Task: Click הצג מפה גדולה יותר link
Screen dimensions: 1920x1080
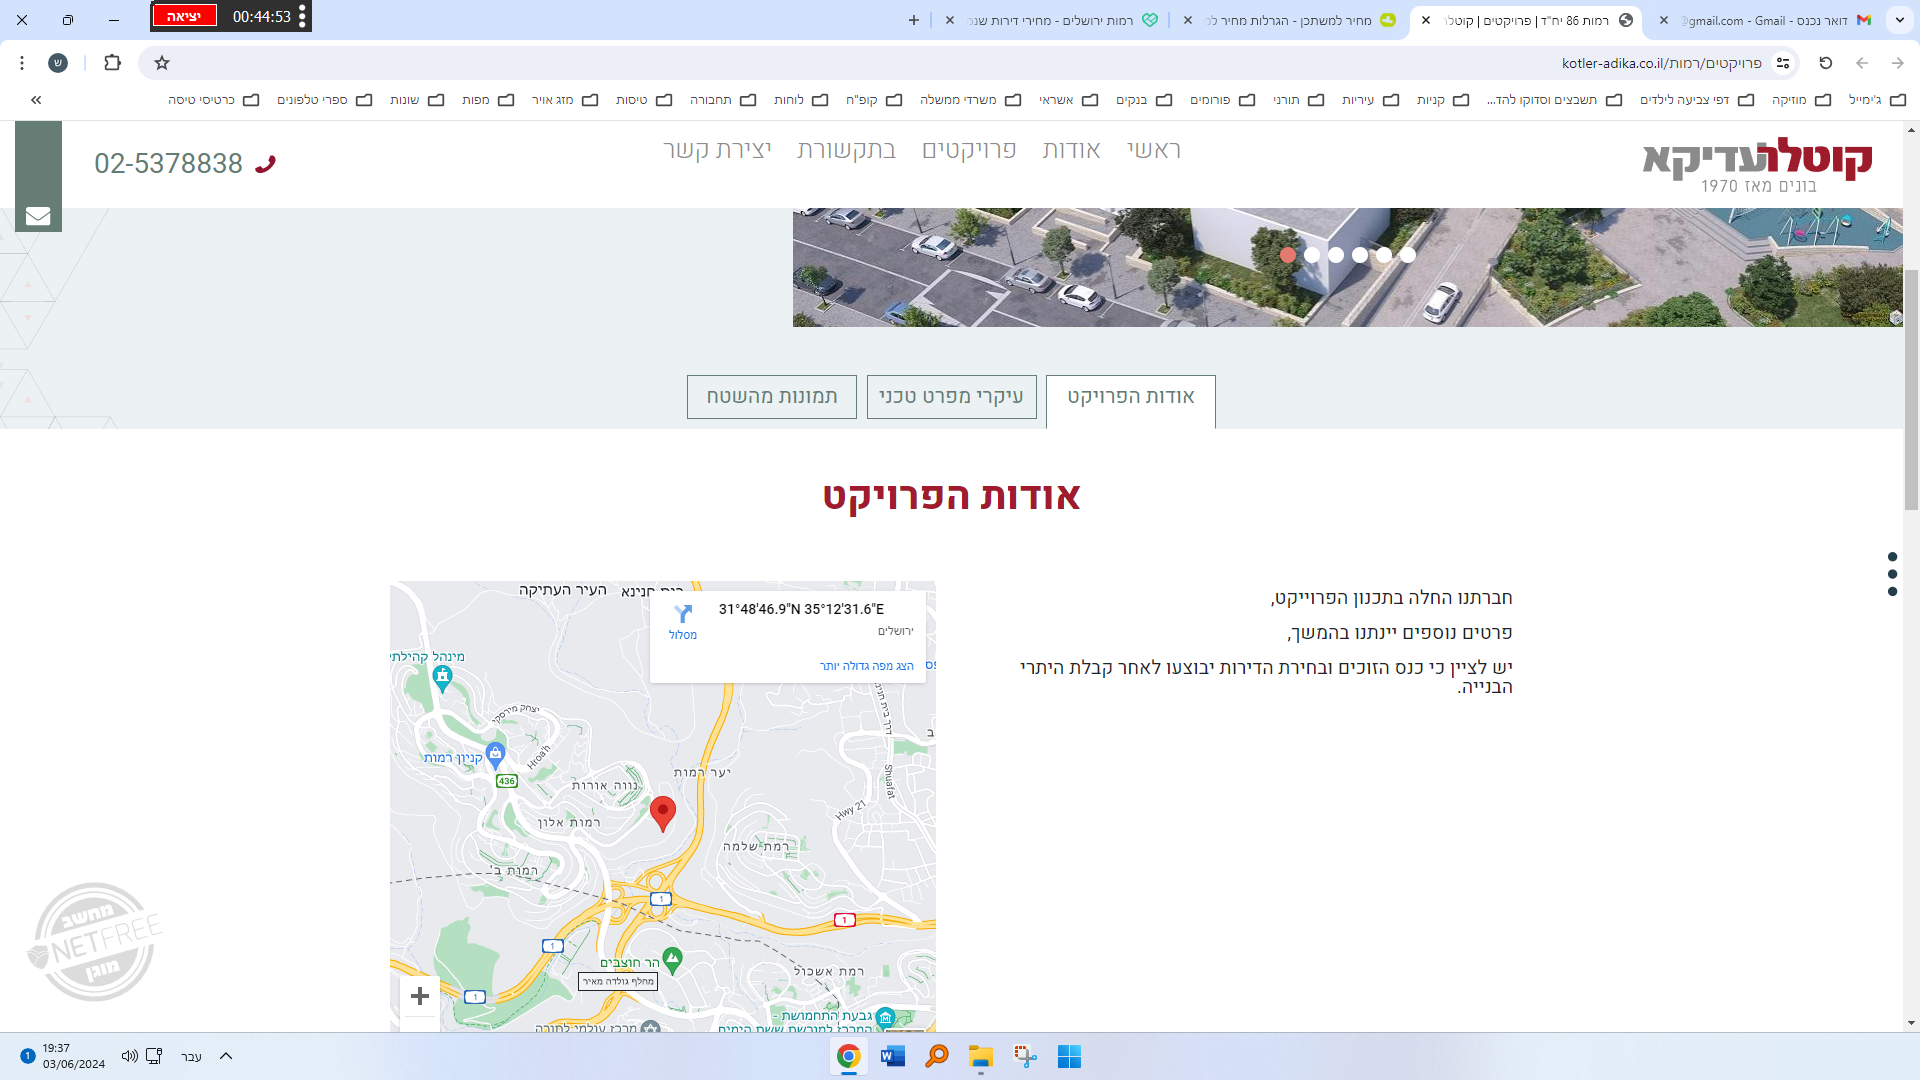Action: tap(866, 666)
